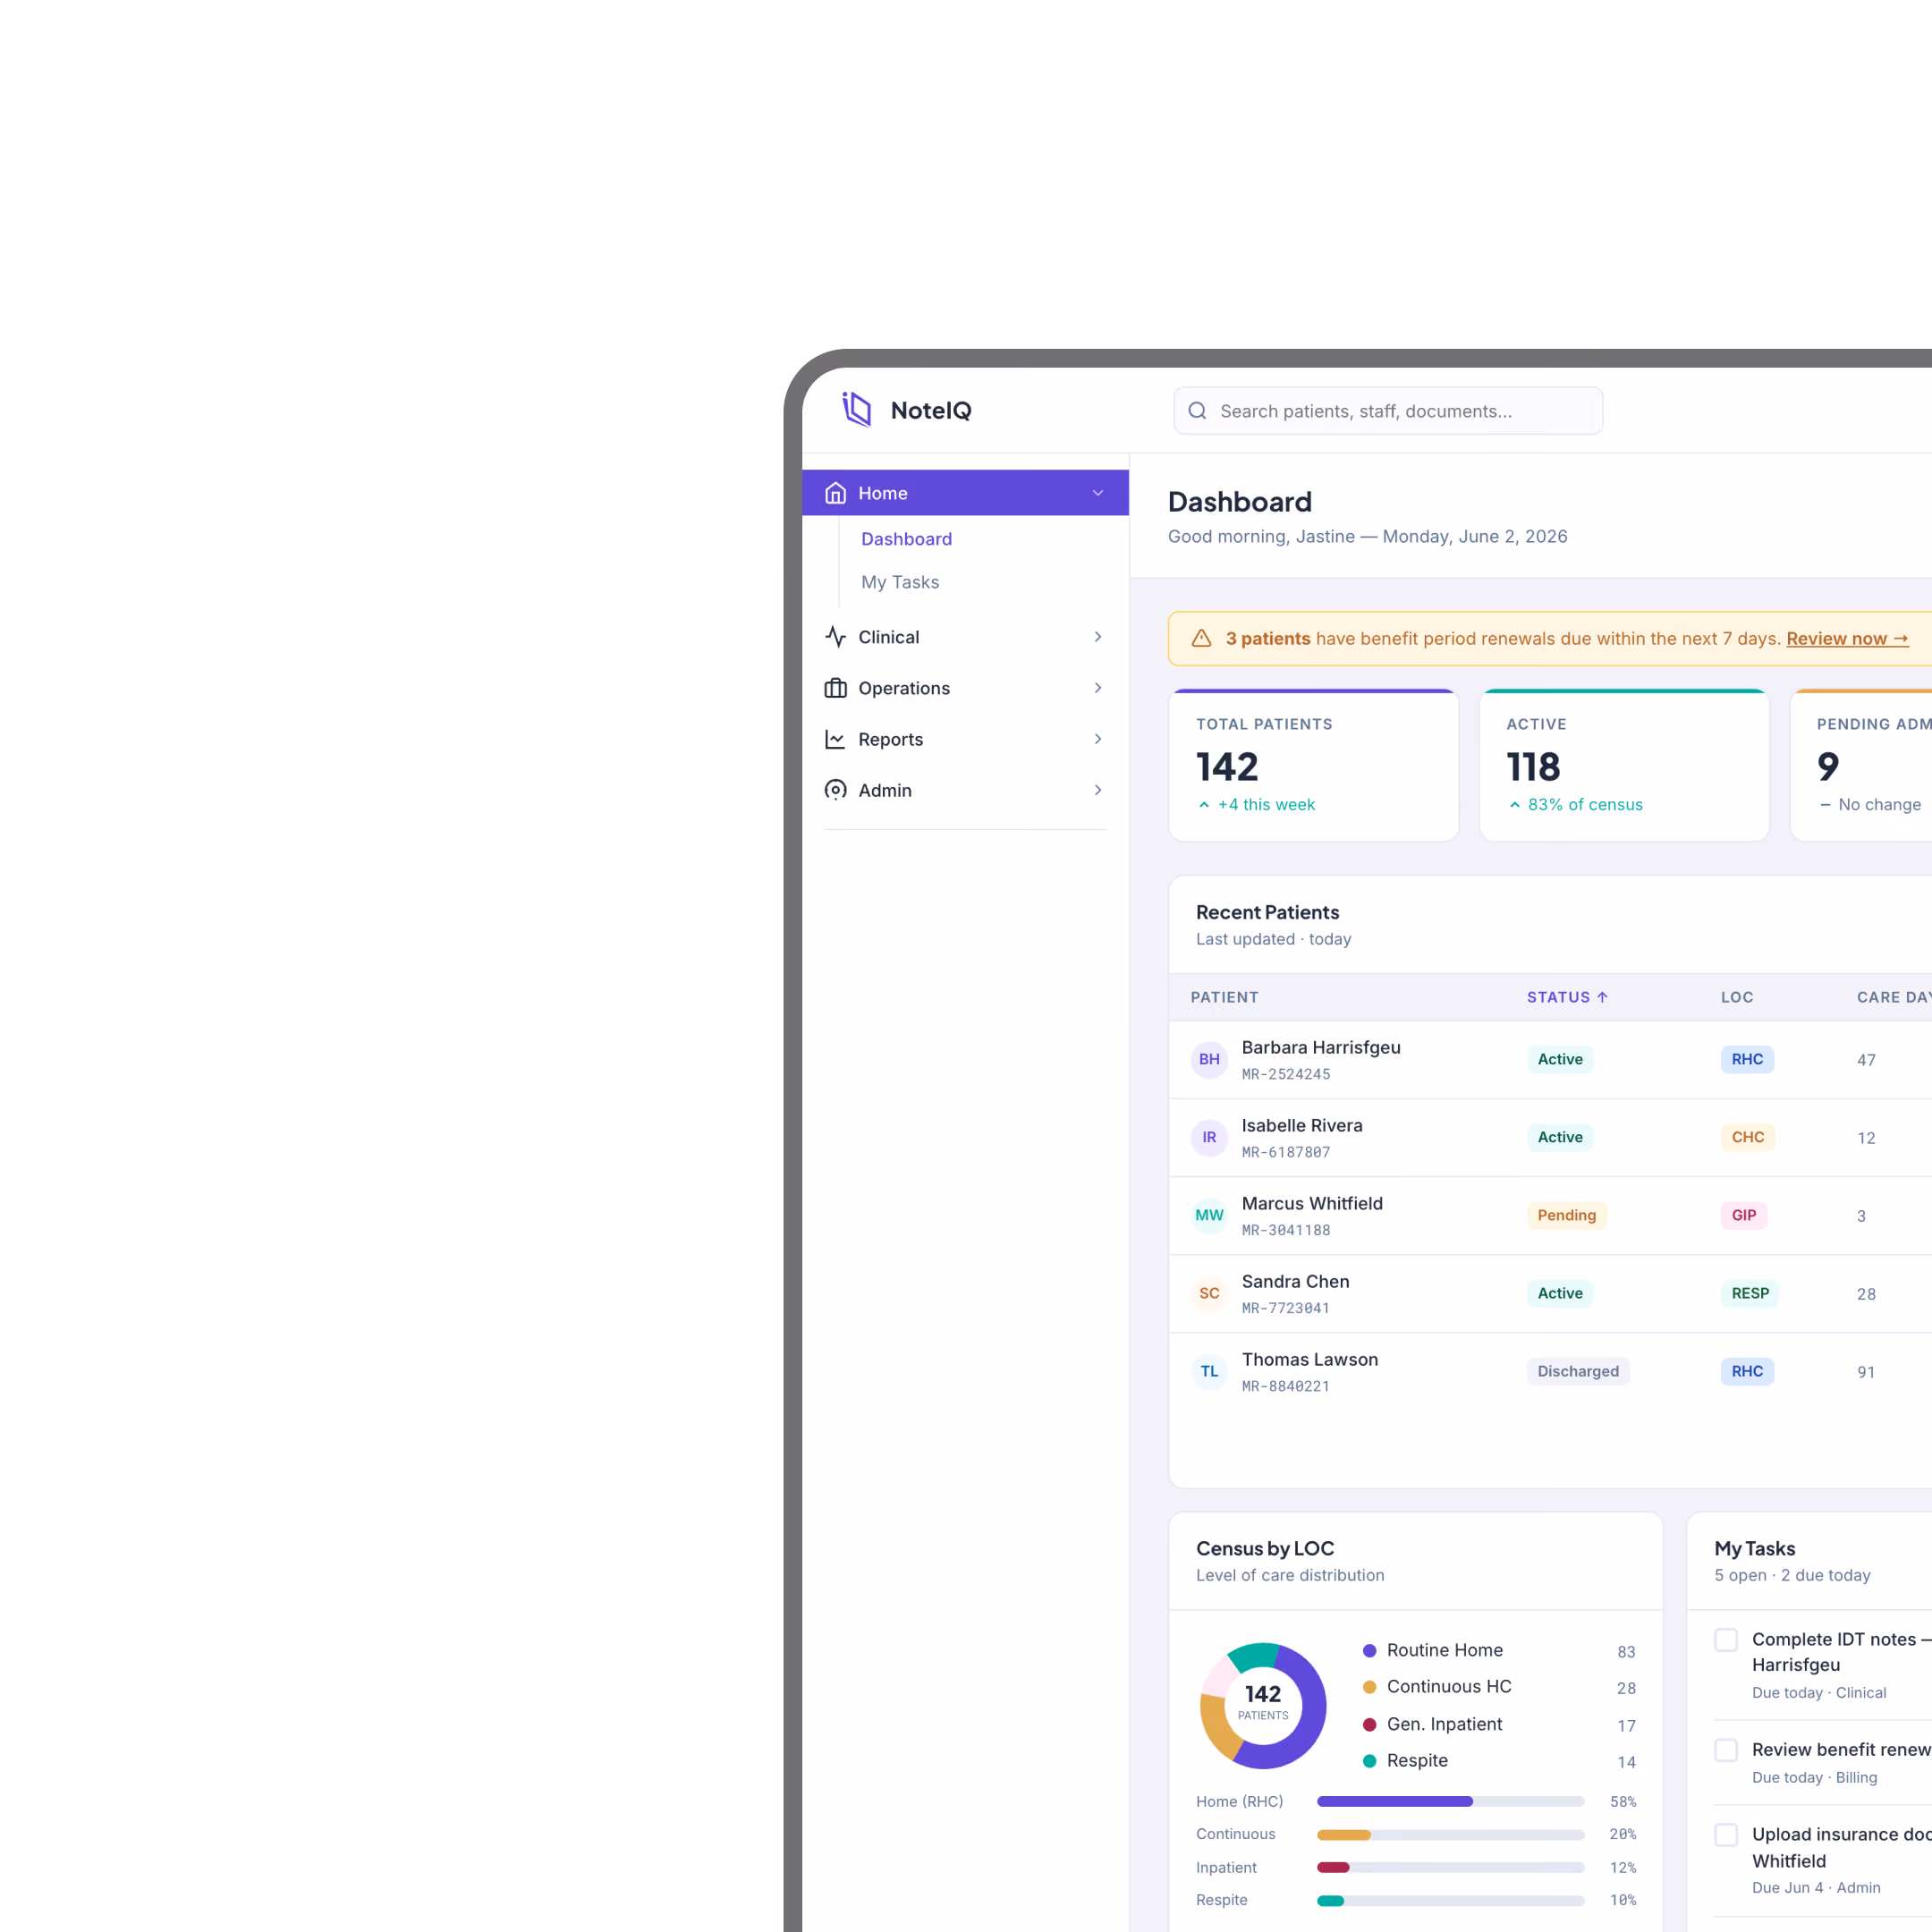This screenshot has width=1932, height=1932.
Task: Click the Clinical pulse icon
Action: 836,637
